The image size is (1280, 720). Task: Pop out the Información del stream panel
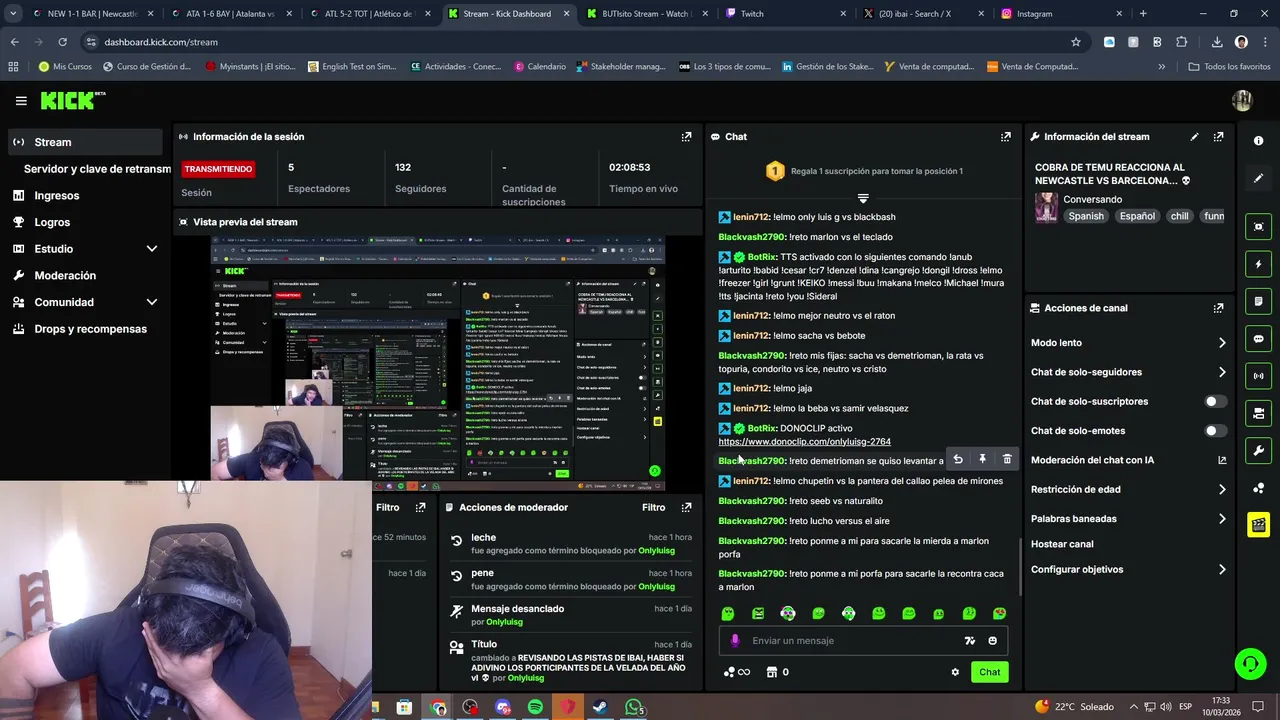coord(1218,137)
